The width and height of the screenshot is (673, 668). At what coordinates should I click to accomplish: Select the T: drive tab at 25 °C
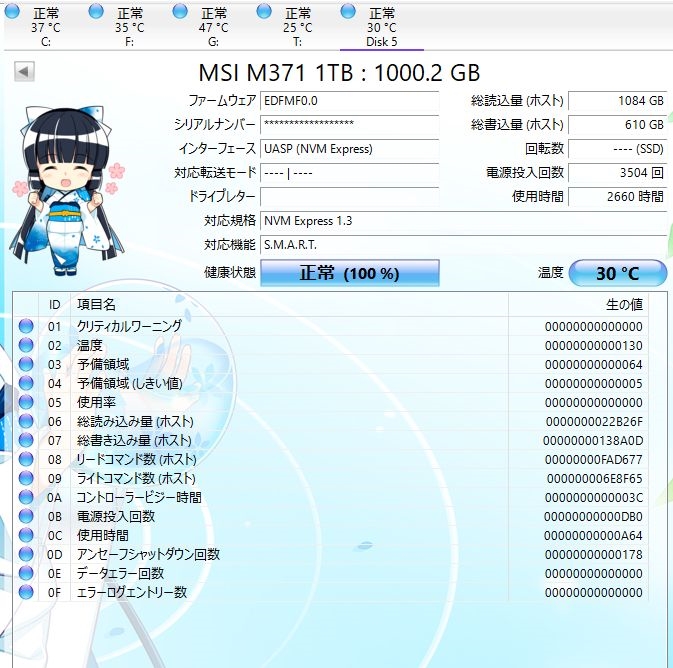pos(298,27)
